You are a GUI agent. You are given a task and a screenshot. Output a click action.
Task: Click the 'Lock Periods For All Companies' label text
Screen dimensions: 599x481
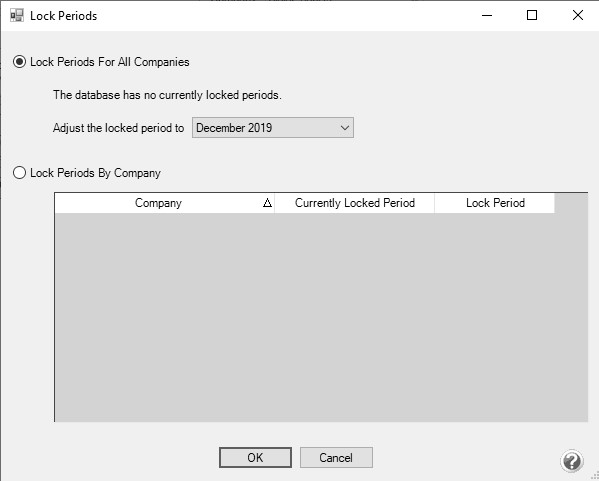click(x=110, y=62)
